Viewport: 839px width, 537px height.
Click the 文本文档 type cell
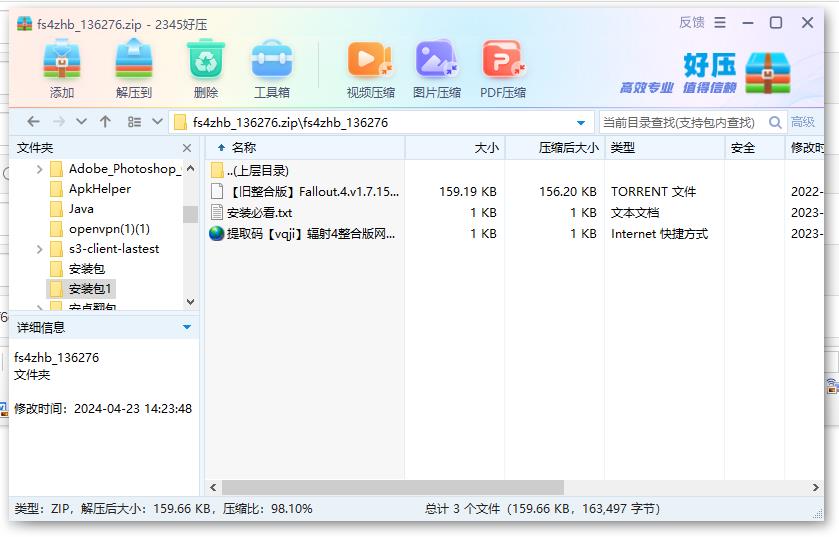(x=635, y=213)
